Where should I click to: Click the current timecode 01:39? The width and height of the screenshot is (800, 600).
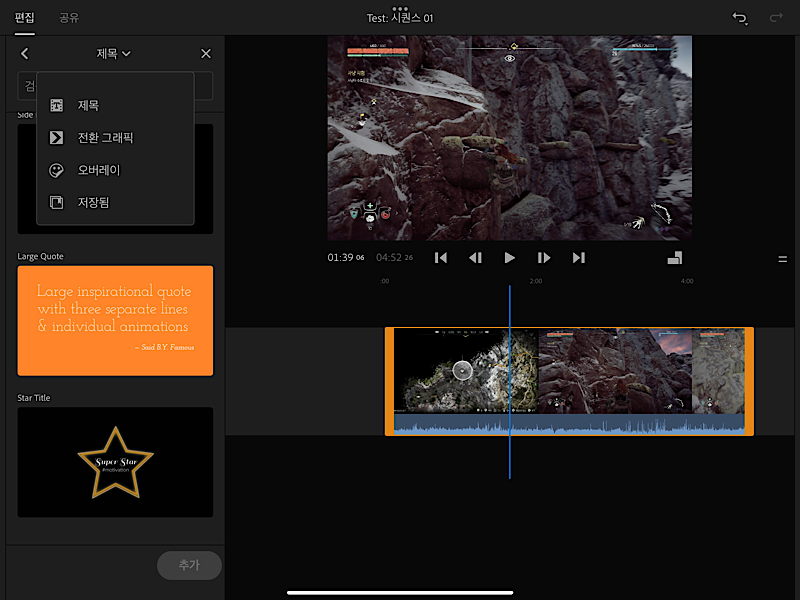pos(346,258)
